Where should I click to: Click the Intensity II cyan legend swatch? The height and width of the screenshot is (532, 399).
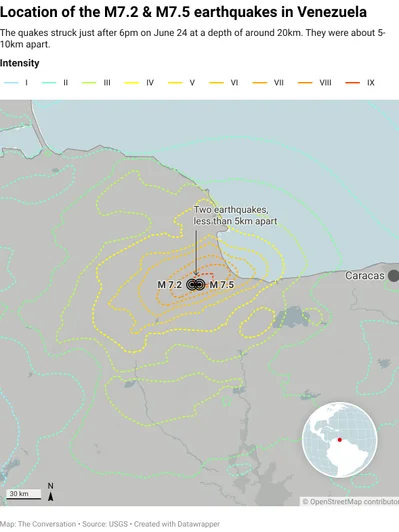49,83
